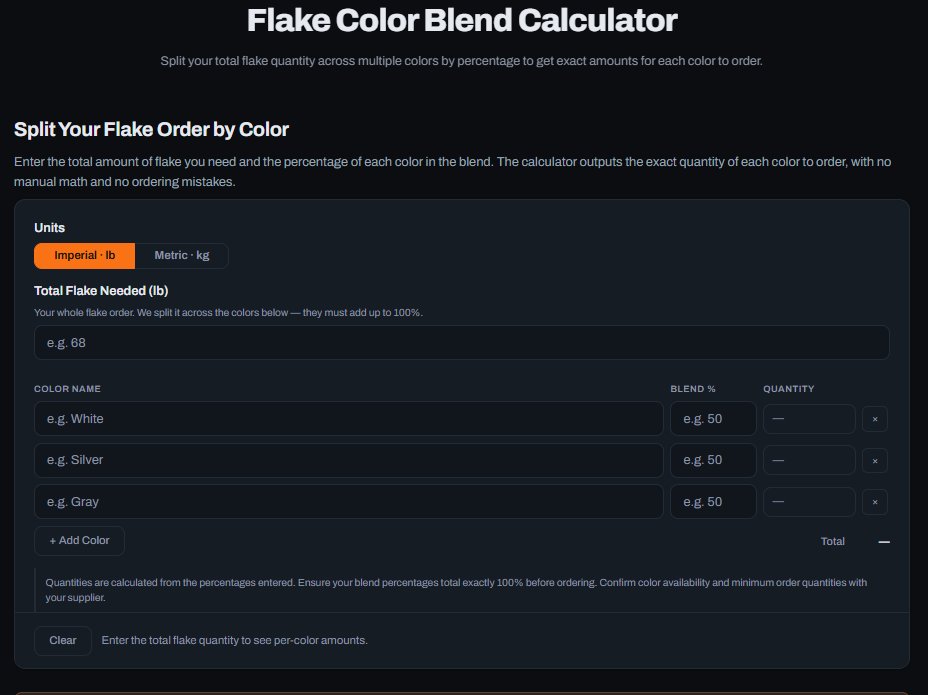Image resolution: width=928 pixels, height=695 pixels.
Task: Remove the Silver color row
Action: [875, 461]
